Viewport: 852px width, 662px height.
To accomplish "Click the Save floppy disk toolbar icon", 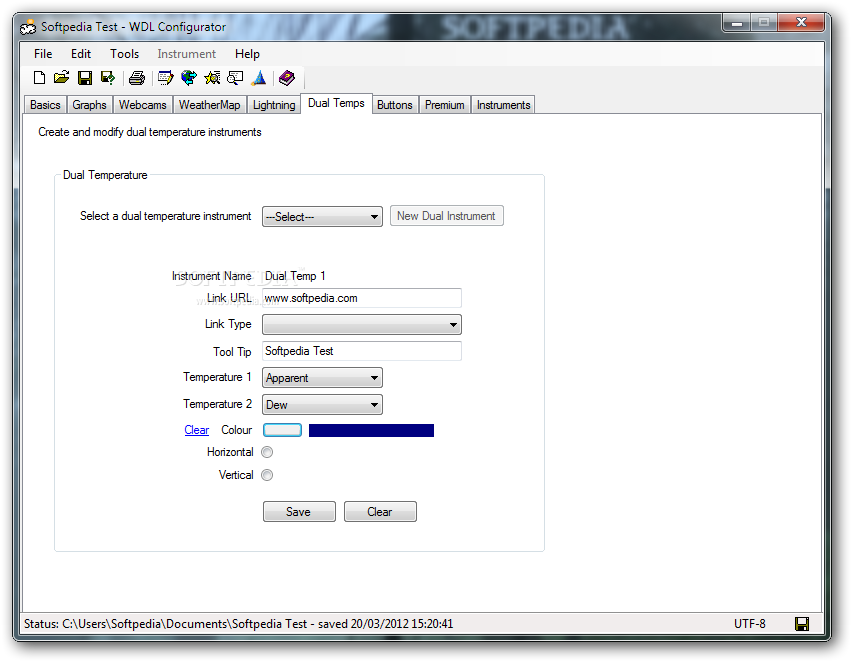I will tap(85, 78).
